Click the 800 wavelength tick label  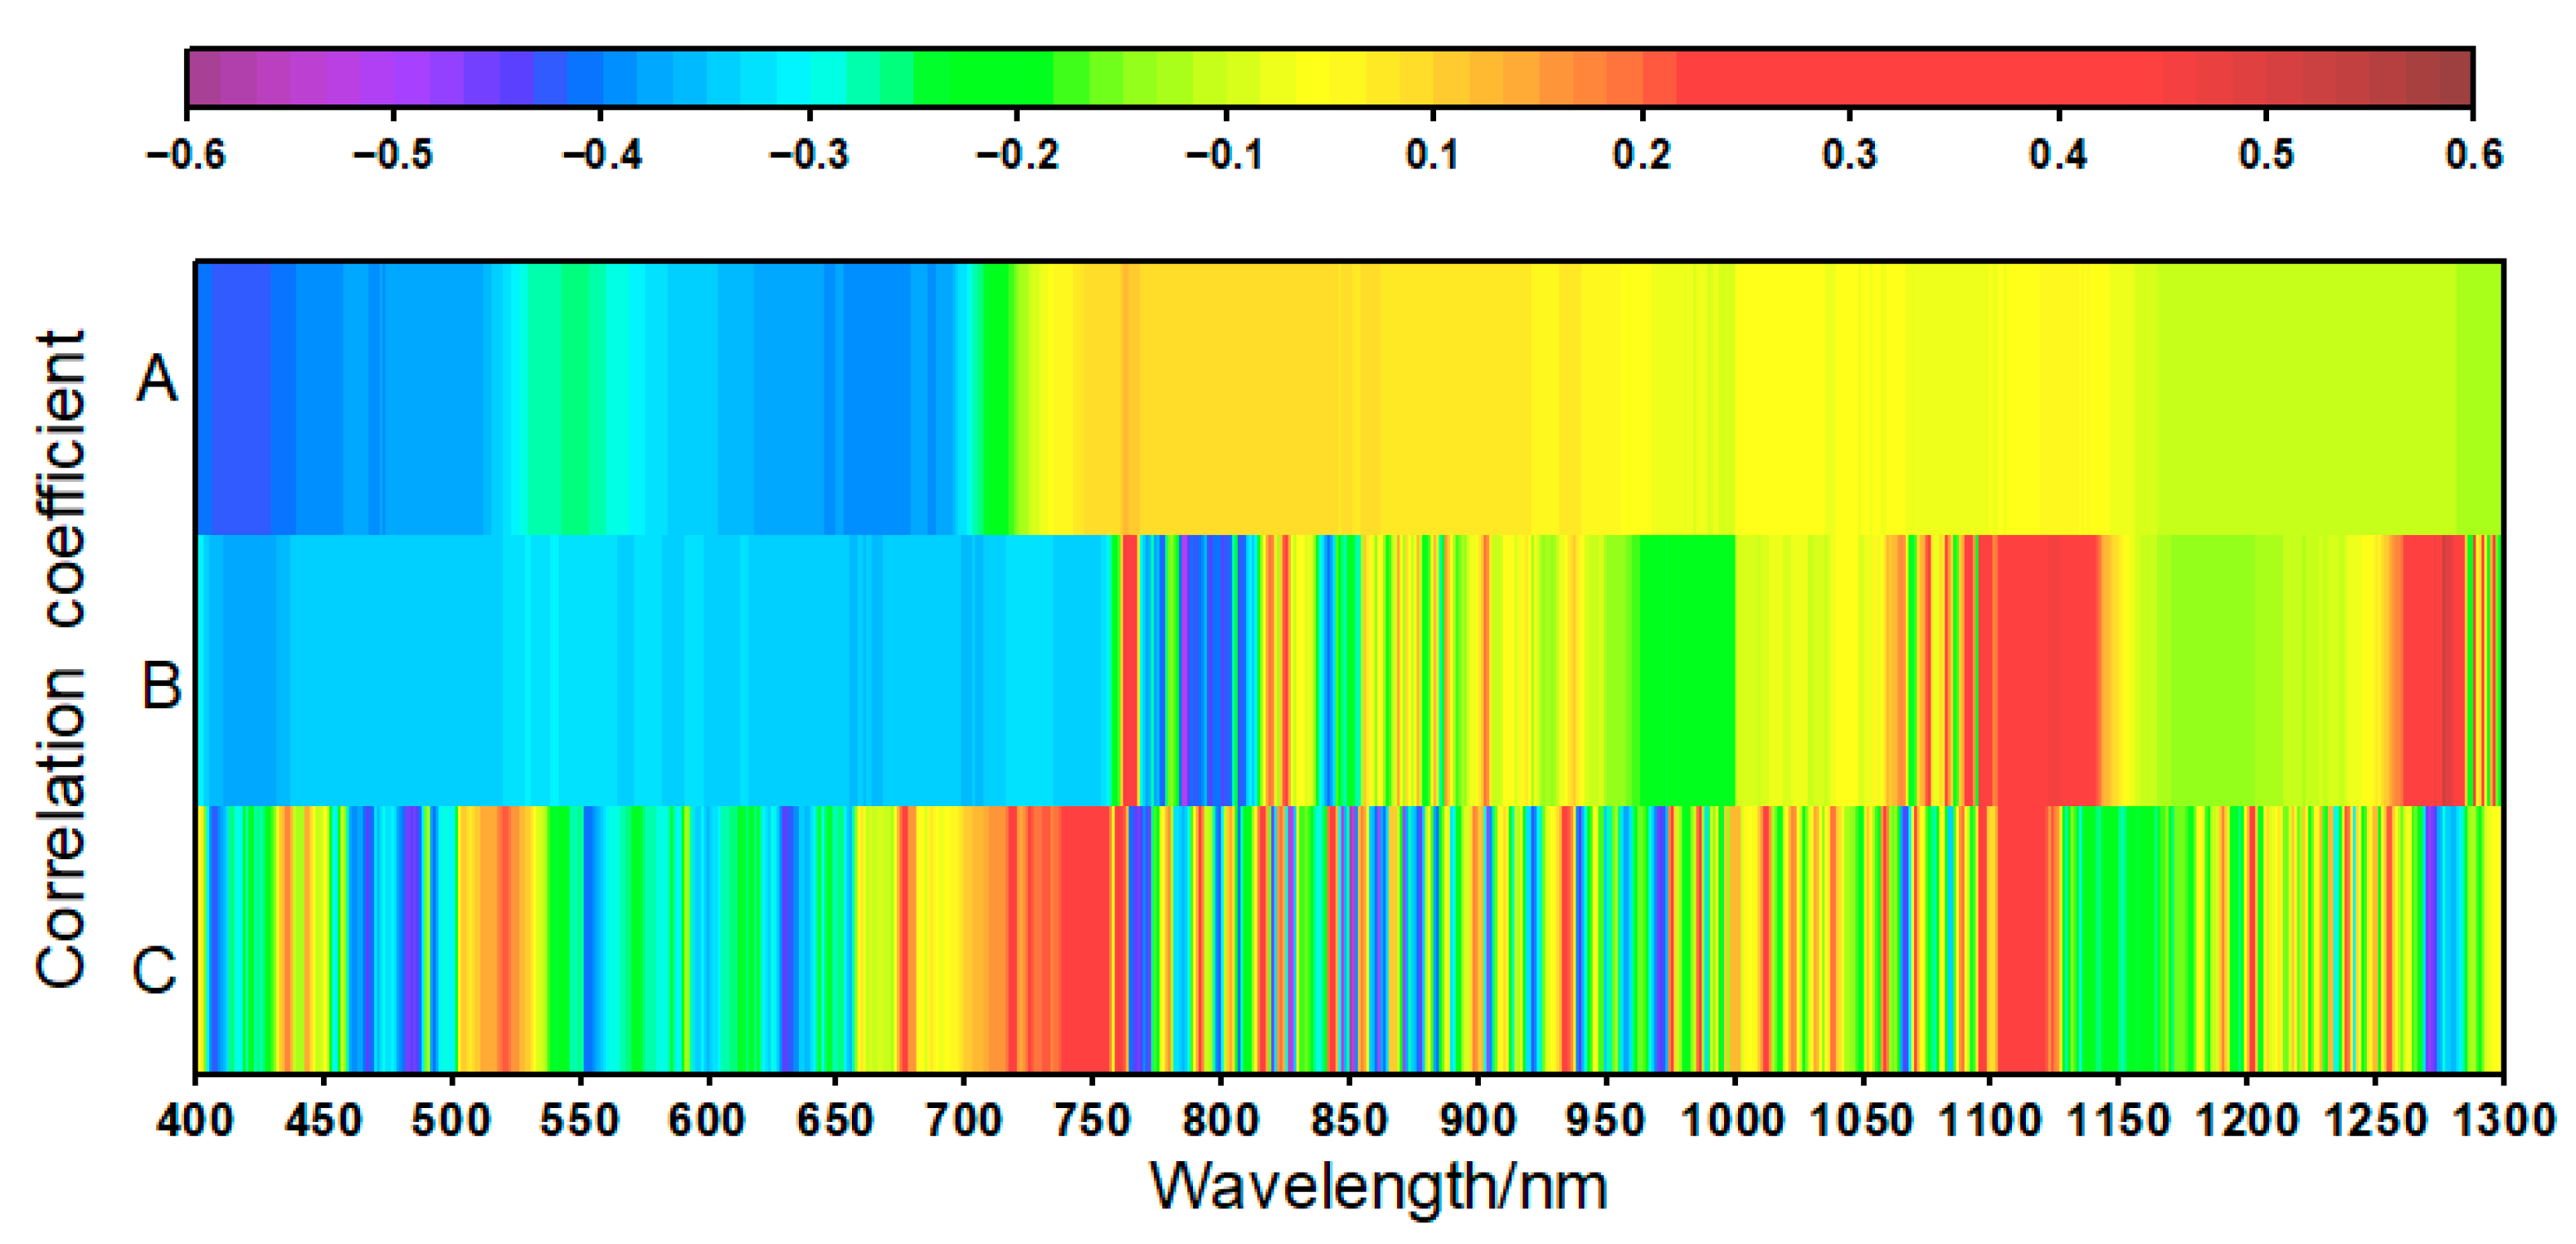click(1220, 1120)
